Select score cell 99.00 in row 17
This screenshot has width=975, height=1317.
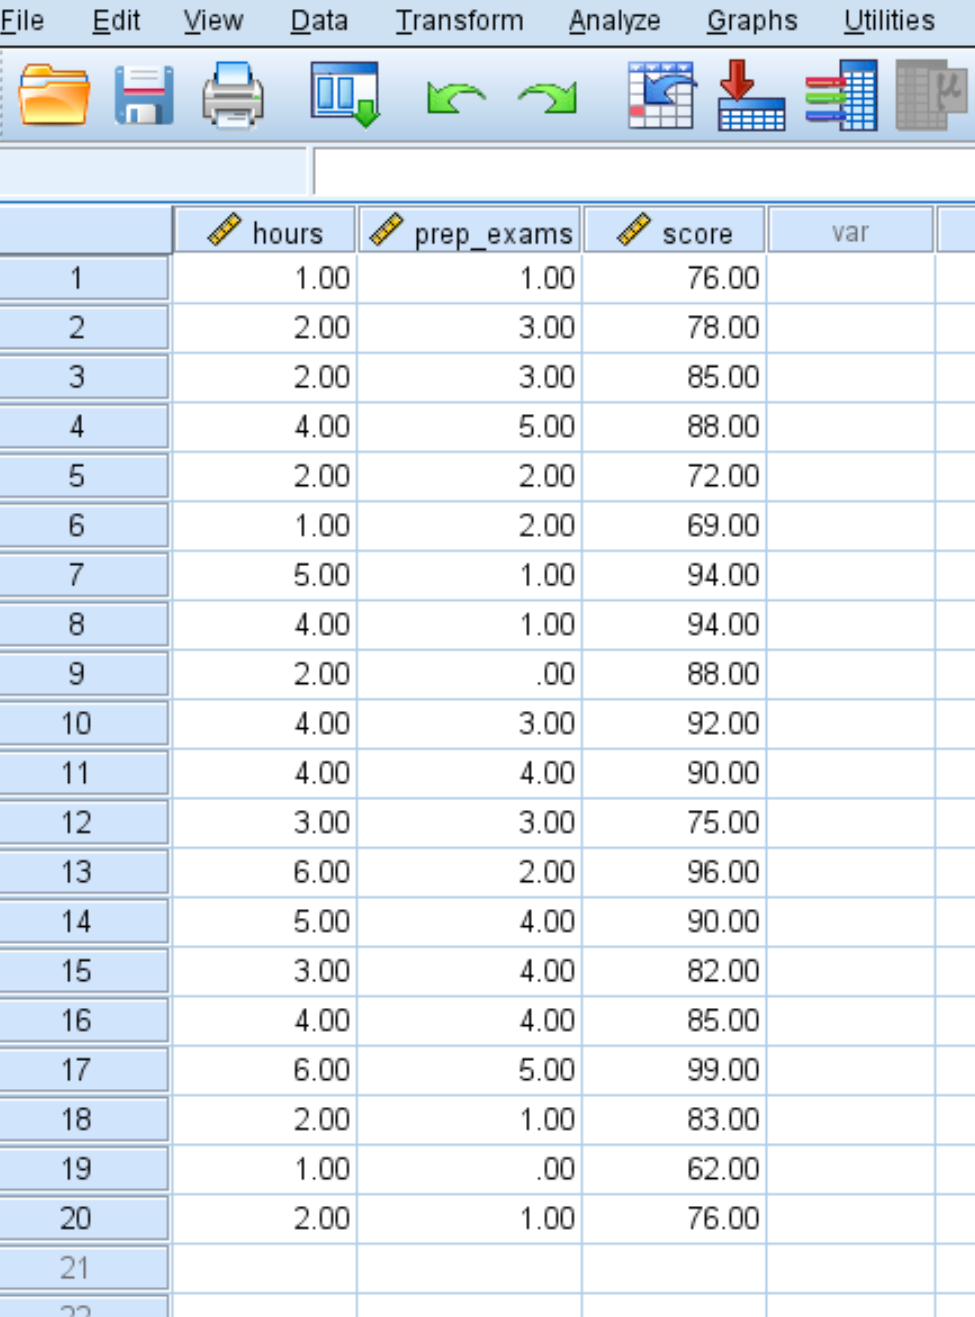(x=674, y=1070)
